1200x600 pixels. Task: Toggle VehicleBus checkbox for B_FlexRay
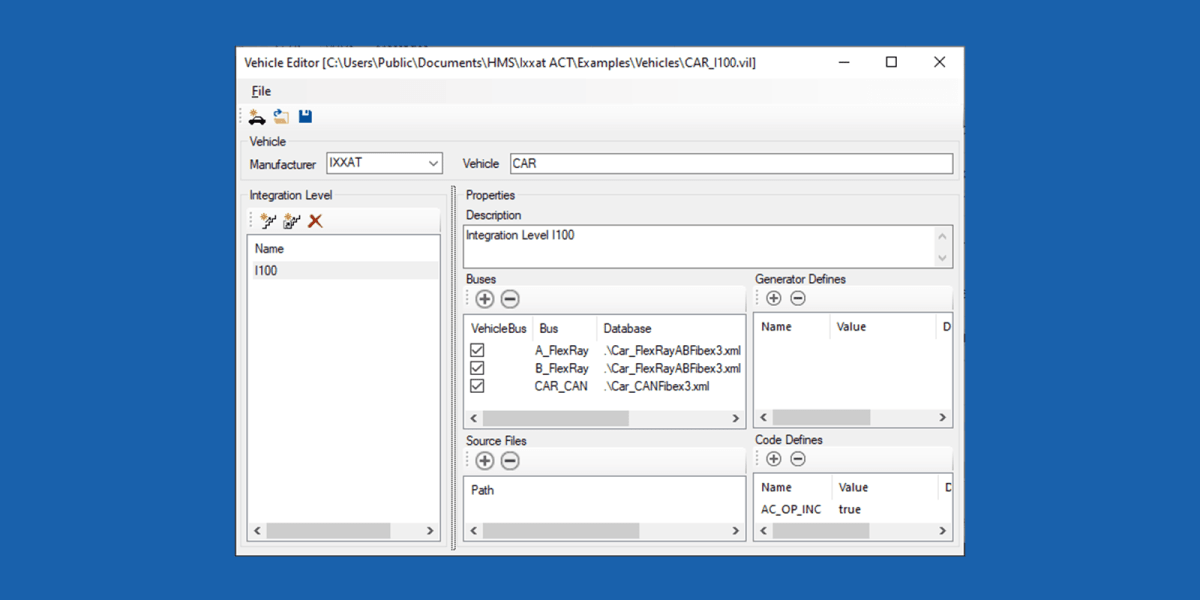(477, 368)
